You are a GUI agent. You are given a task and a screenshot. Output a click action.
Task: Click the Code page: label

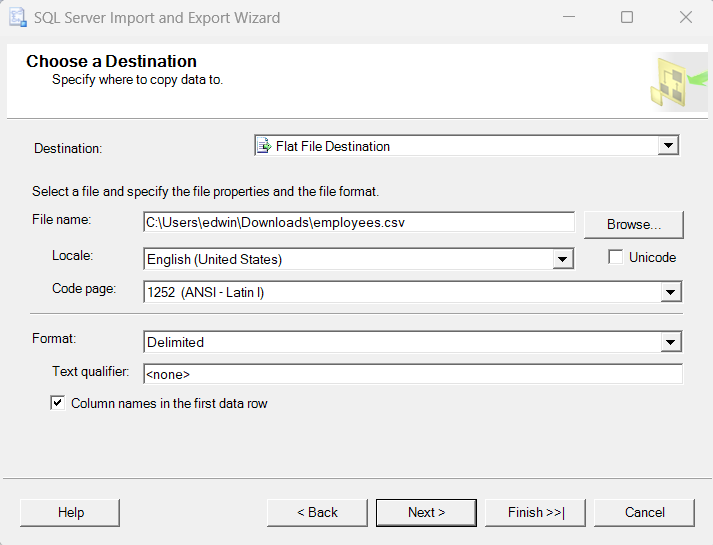84,289
